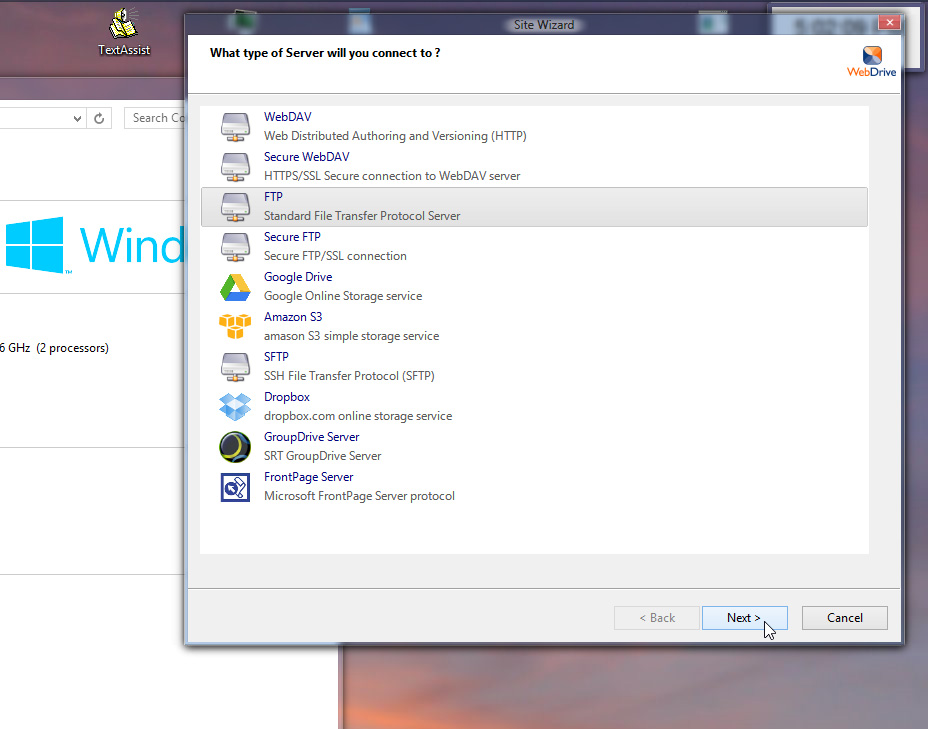Click the refresh icon in Control Panel window

point(99,118)
